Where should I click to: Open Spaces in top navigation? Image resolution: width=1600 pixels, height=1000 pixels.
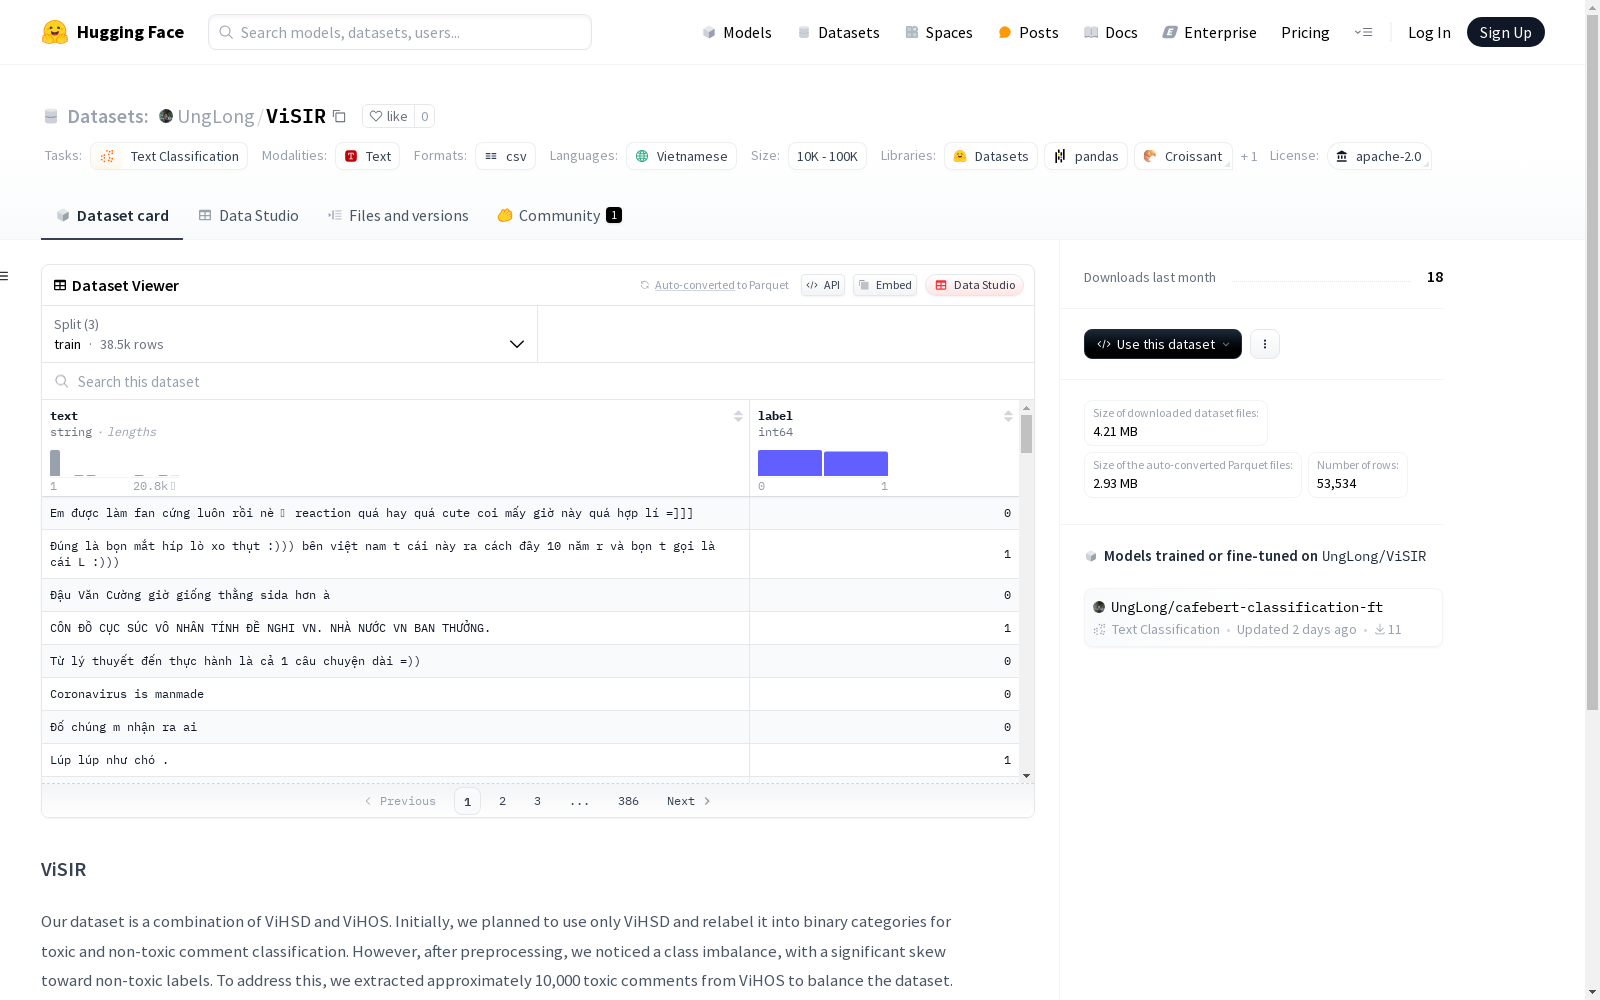pyautogui.click(x=939, y=32)
